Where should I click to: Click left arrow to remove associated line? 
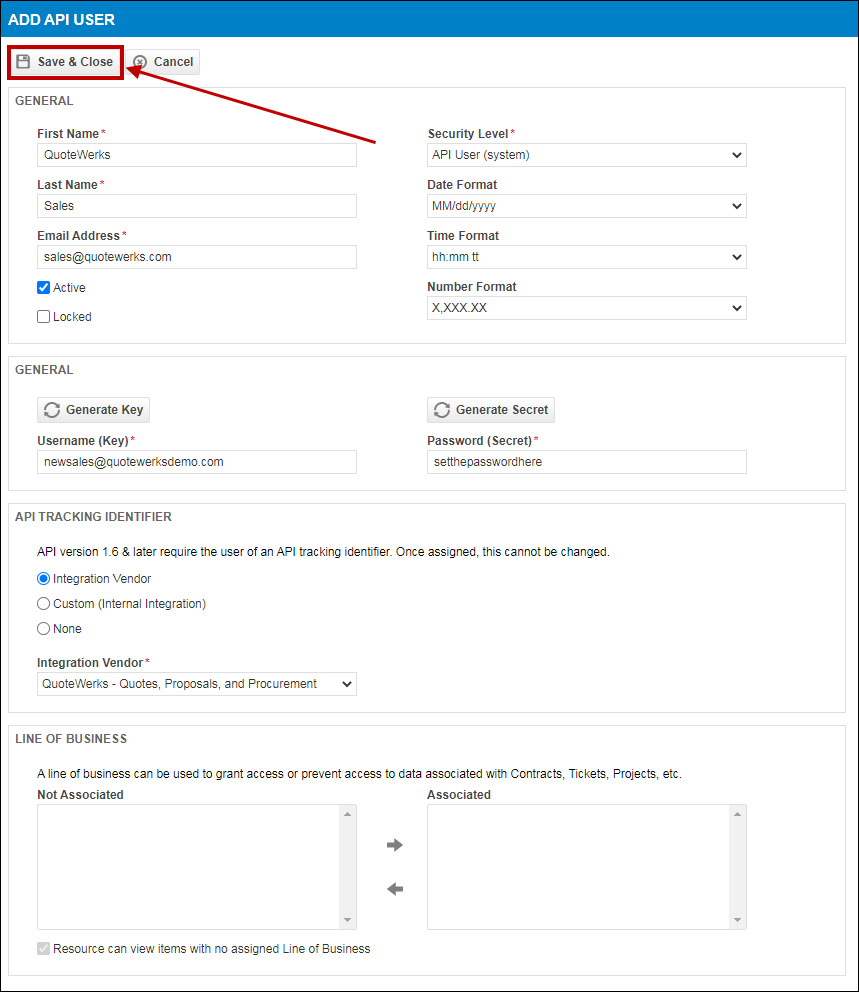click(395, 889)
